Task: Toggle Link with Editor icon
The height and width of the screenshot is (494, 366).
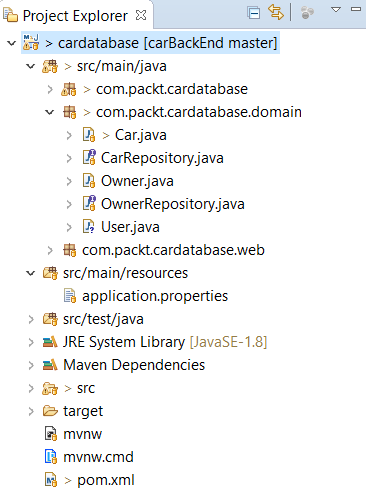Action: click(x=276, y=13)
